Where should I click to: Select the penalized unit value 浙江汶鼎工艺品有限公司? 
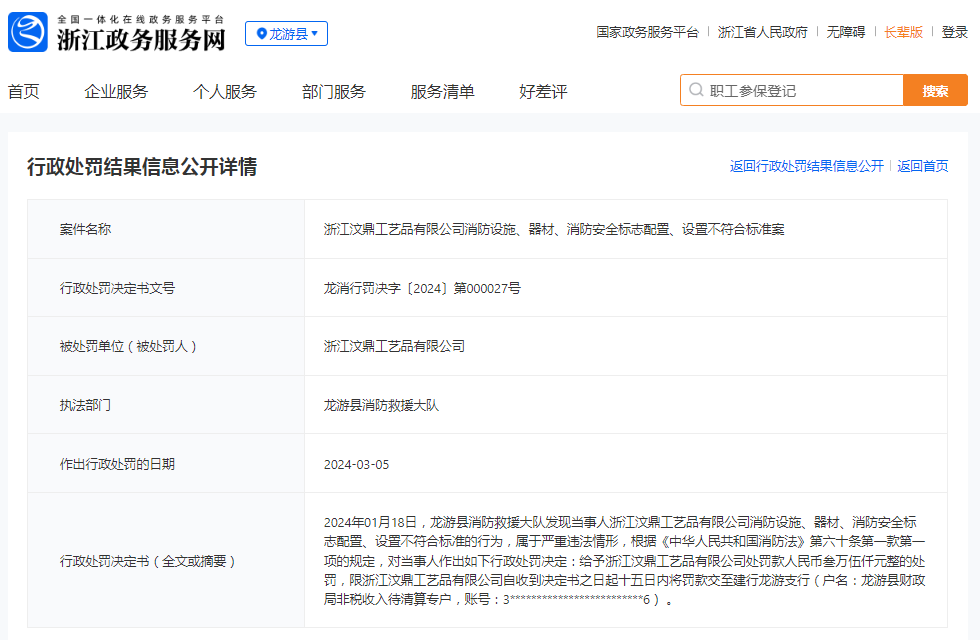pos(394,346)
